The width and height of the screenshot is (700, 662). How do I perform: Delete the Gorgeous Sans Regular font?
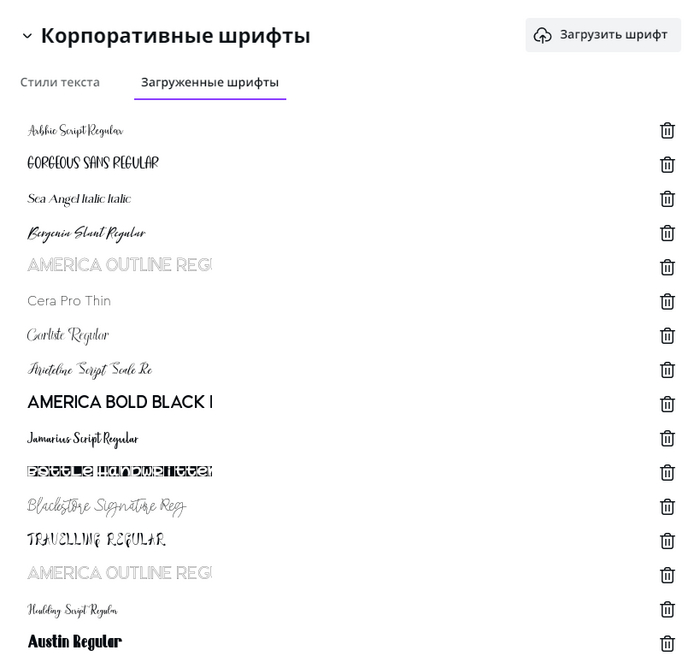pyautogui.click(x=667, y=165)
